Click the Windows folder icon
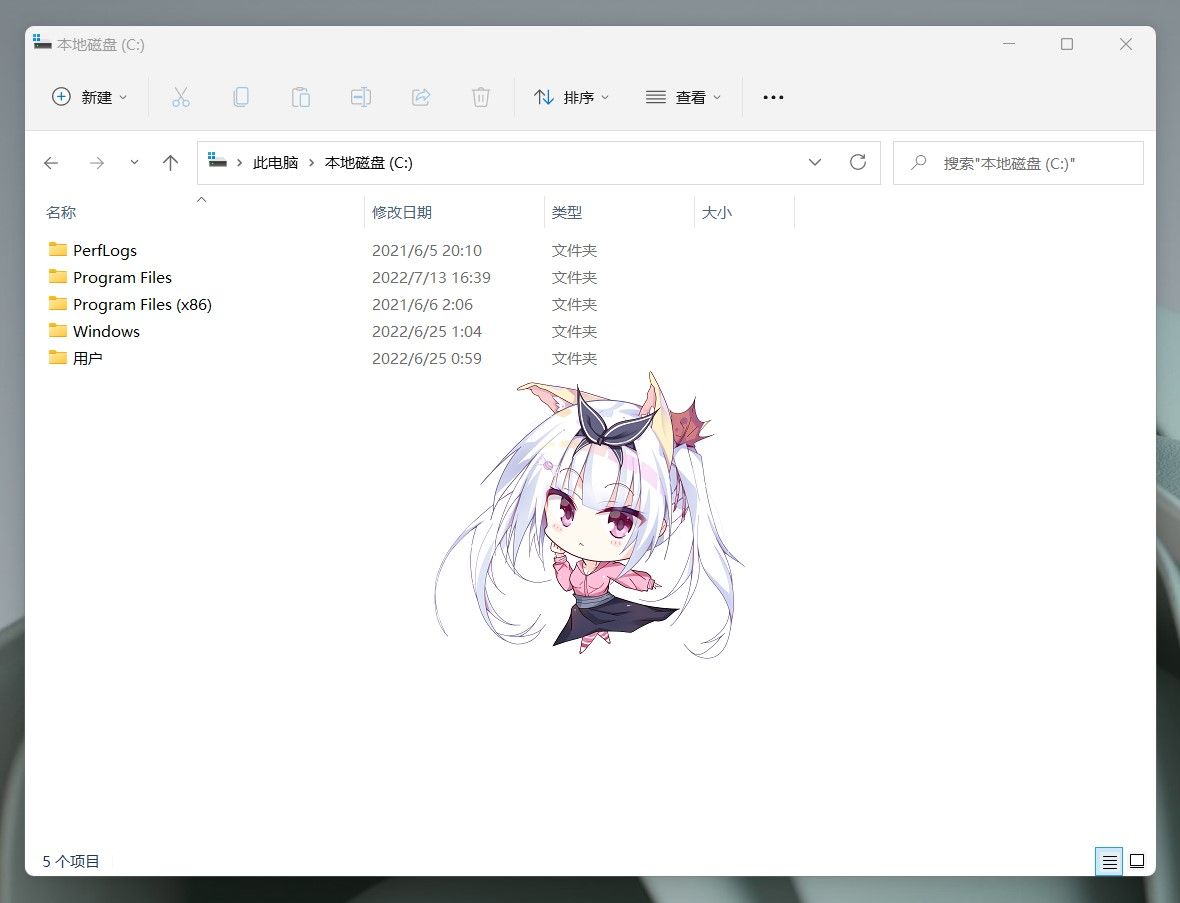Image resolution: width=1180 pixels, height=903 pixels. [x=58, y=330]
